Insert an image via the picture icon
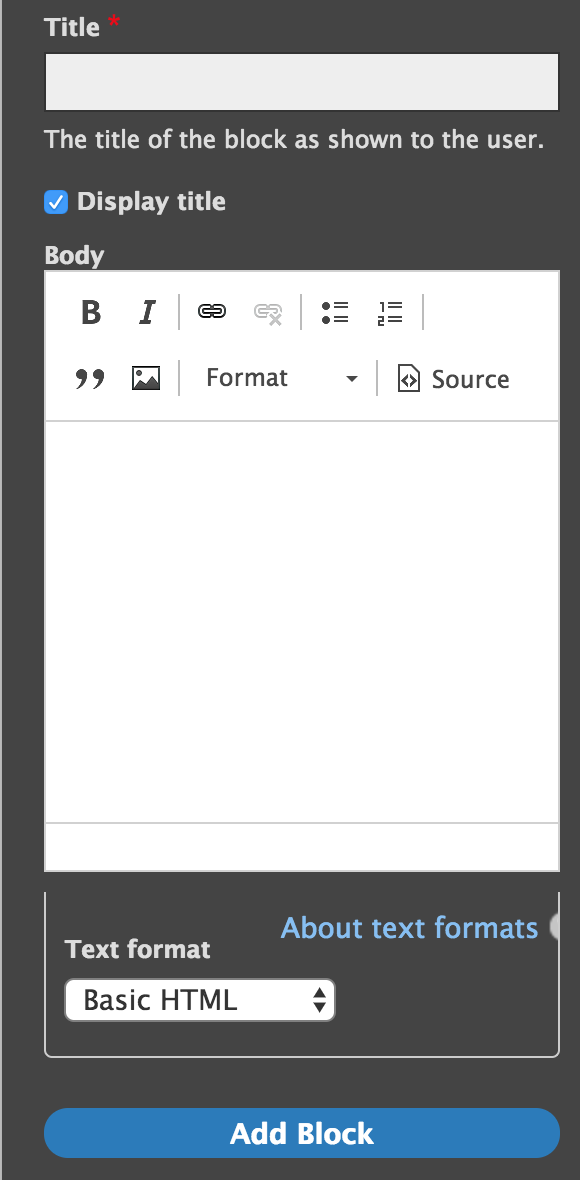This screenshot has height=1180, width=580. 146,378
